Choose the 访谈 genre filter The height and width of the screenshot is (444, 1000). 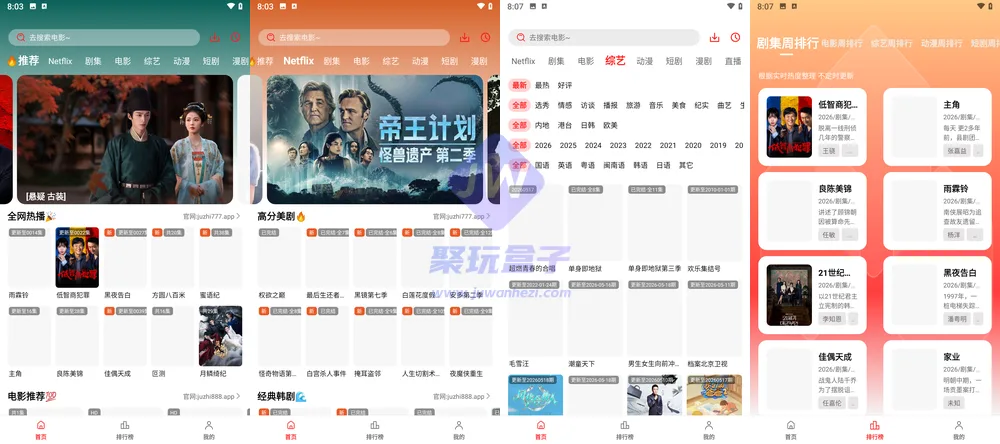(587, 105)
